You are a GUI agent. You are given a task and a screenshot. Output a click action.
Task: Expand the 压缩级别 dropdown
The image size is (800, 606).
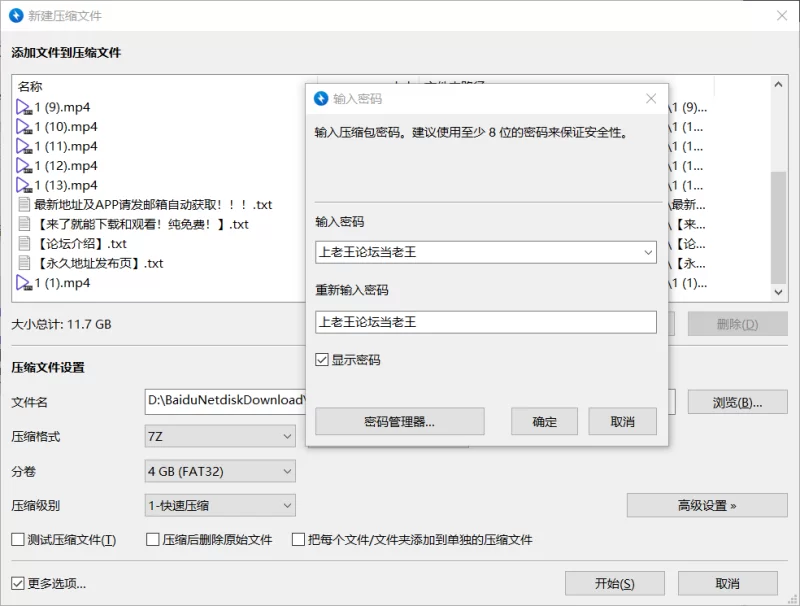coord(220,506)
